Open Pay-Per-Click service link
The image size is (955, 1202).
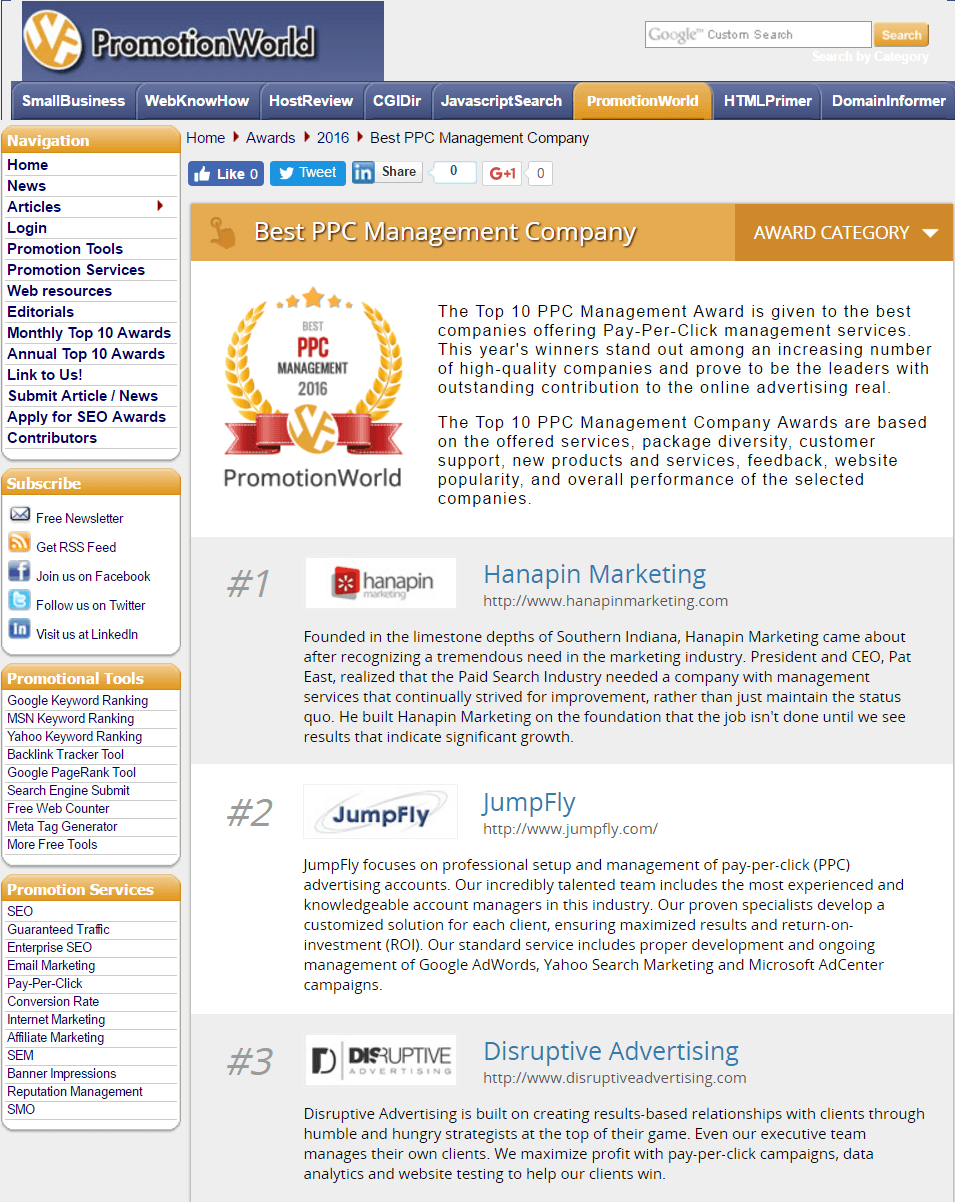coord(45,984)
